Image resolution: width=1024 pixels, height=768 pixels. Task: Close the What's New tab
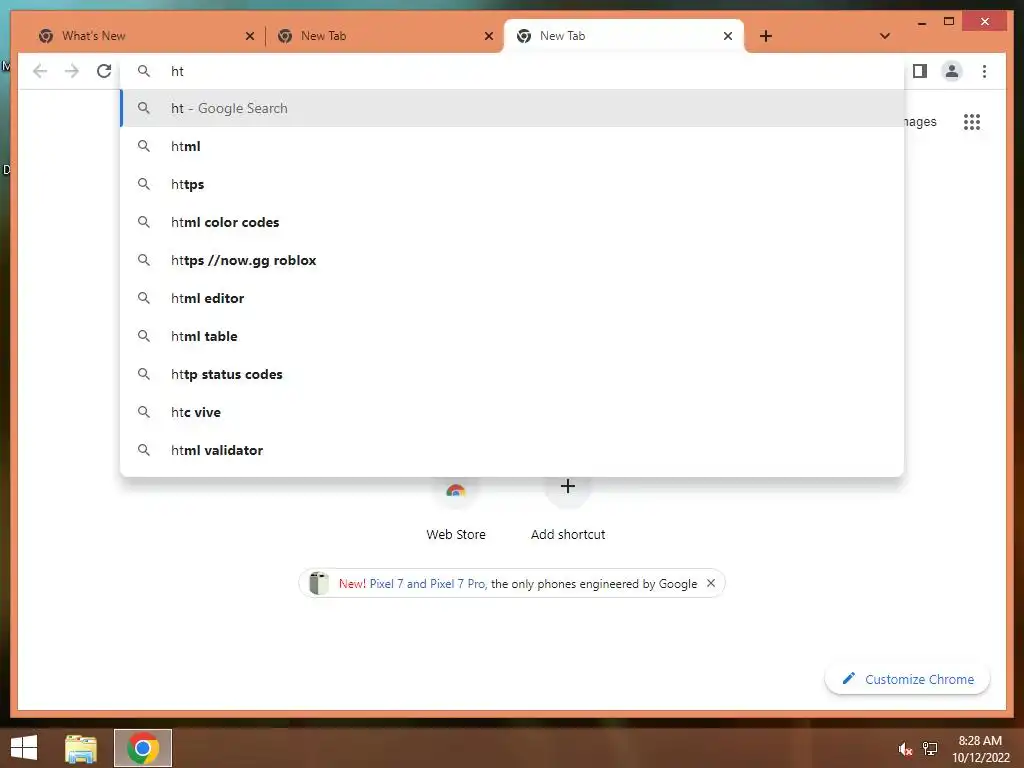pyautogui.click(x=249, y=36)
